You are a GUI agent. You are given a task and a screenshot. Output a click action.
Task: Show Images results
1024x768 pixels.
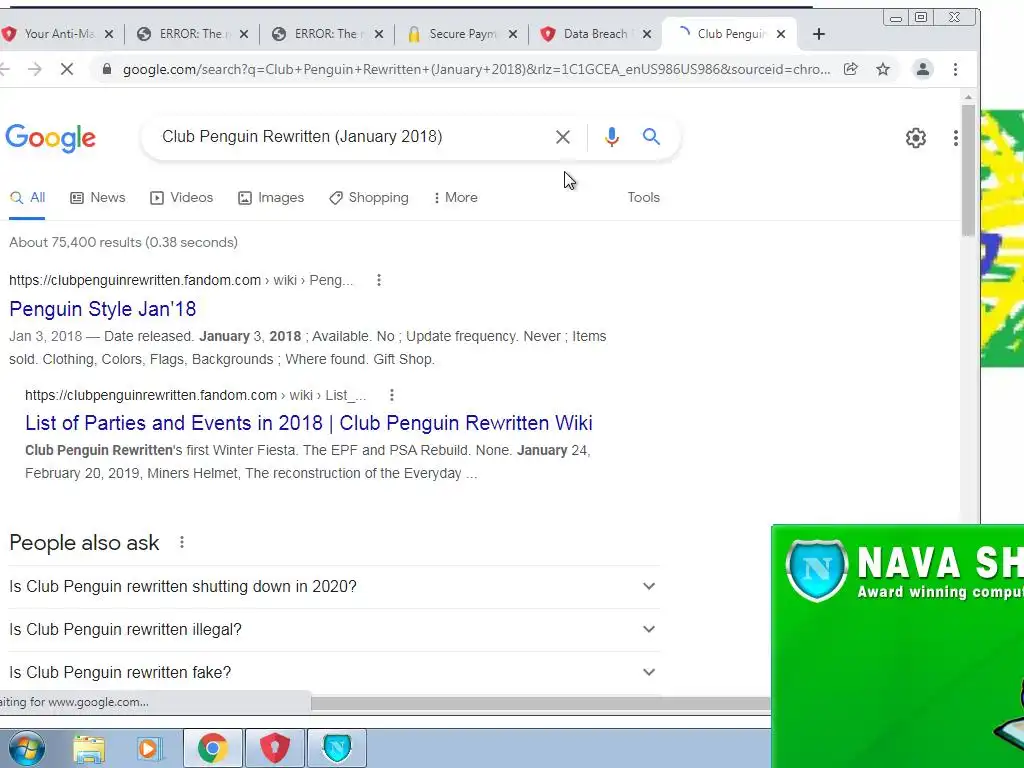271,197
